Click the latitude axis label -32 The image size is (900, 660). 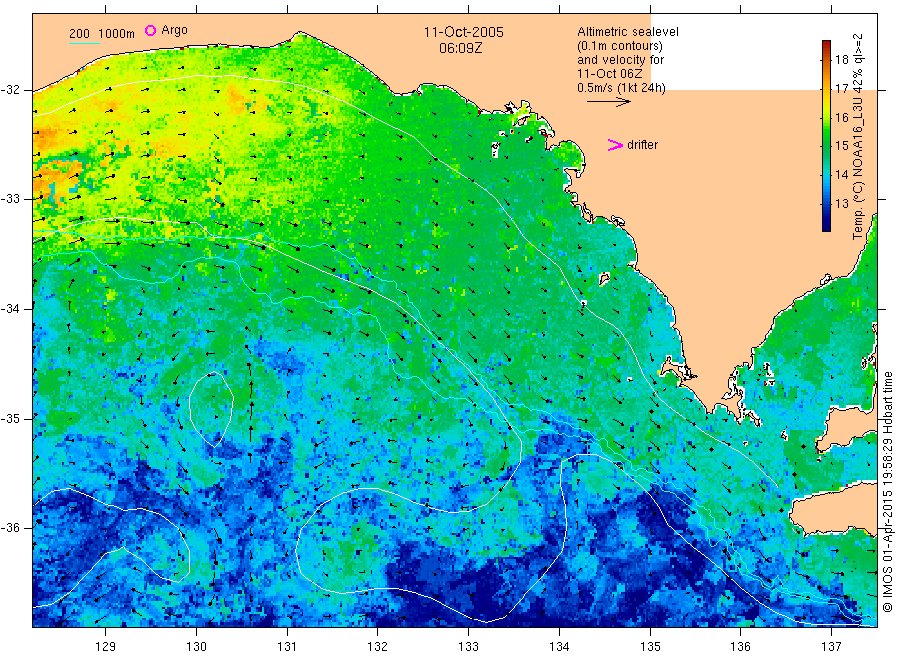pos(10,90)
